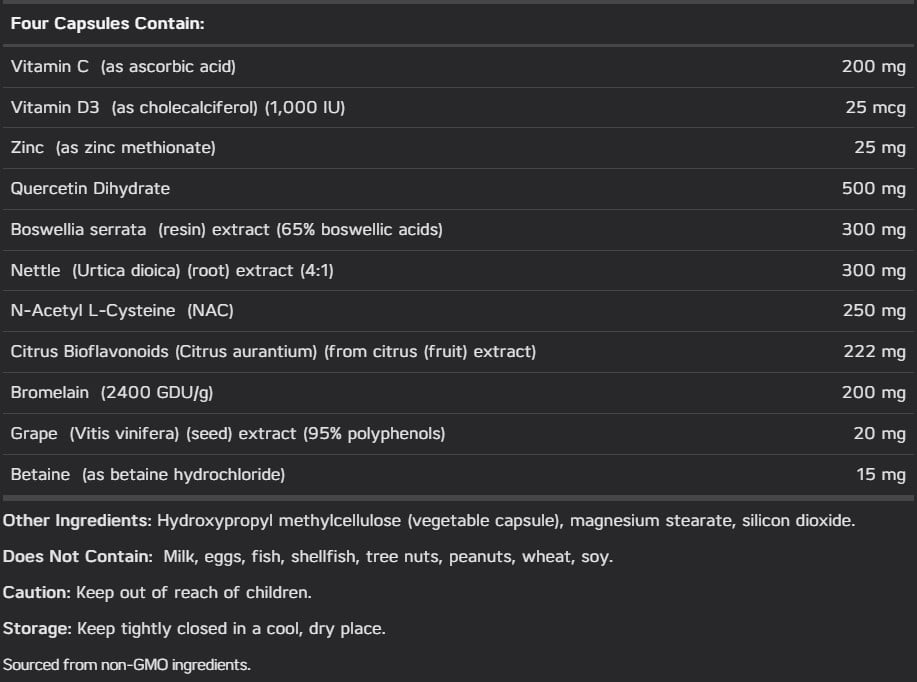Select the 222 mg Citrus Bioflavonoids amount
Screen dimensions: 917x682
873,352
